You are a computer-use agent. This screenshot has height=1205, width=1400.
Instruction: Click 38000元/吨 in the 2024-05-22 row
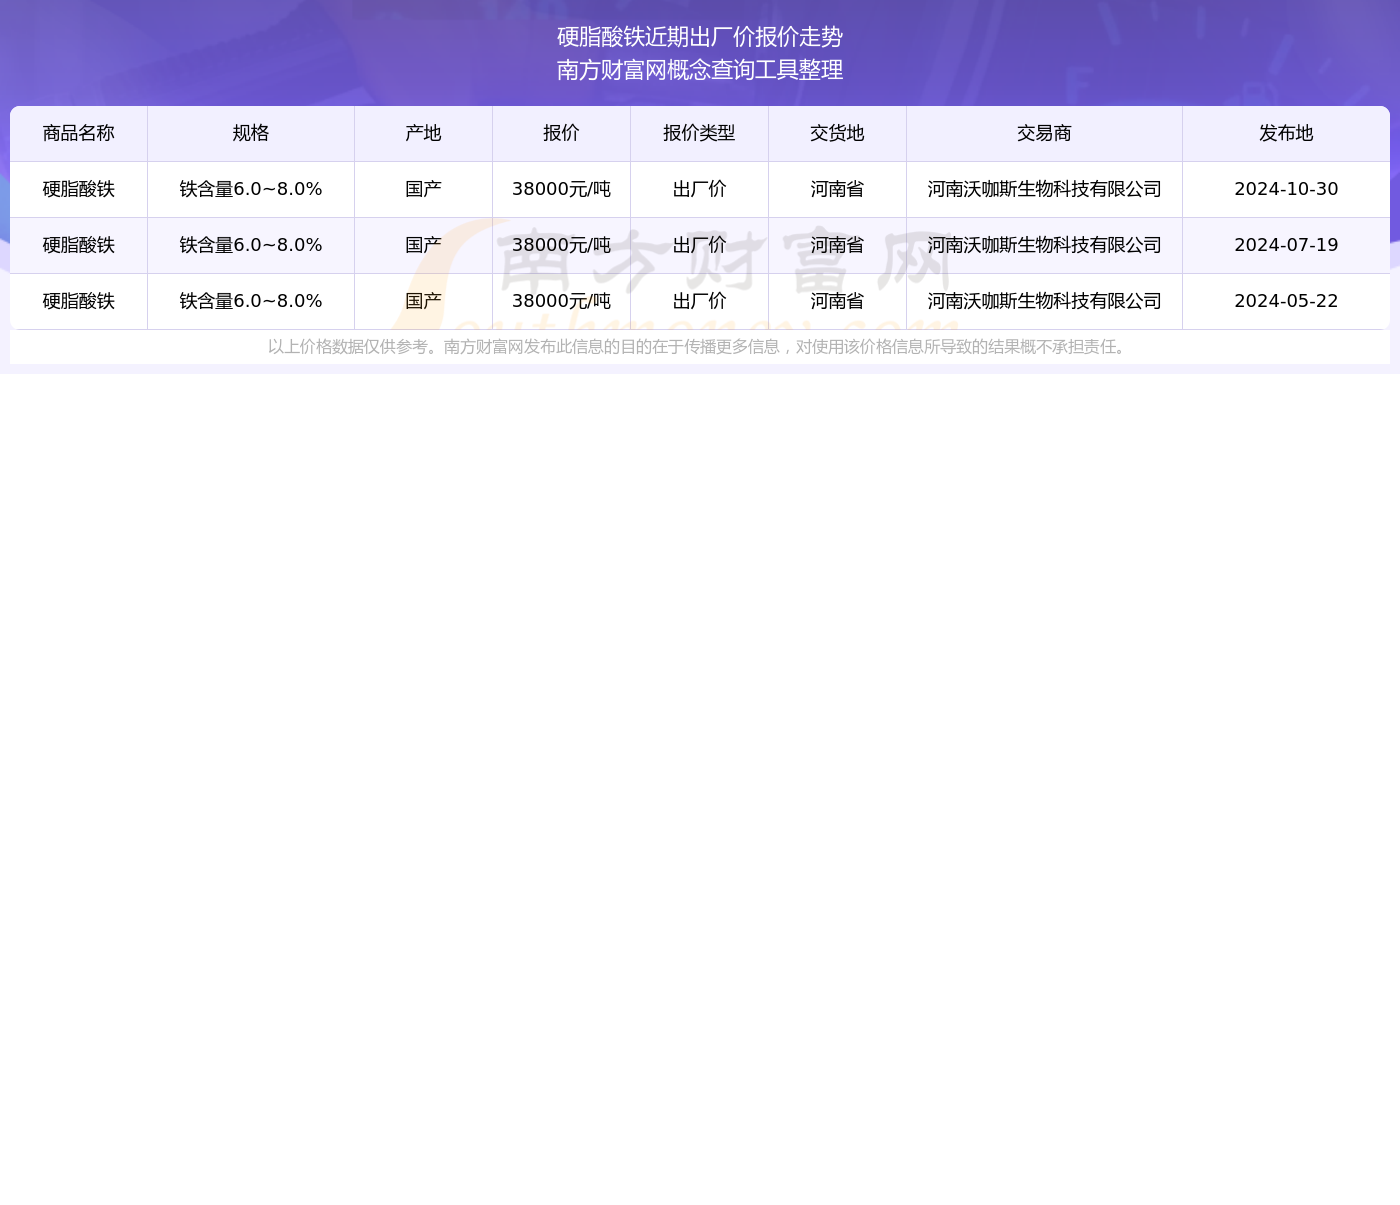pos(561,301)
